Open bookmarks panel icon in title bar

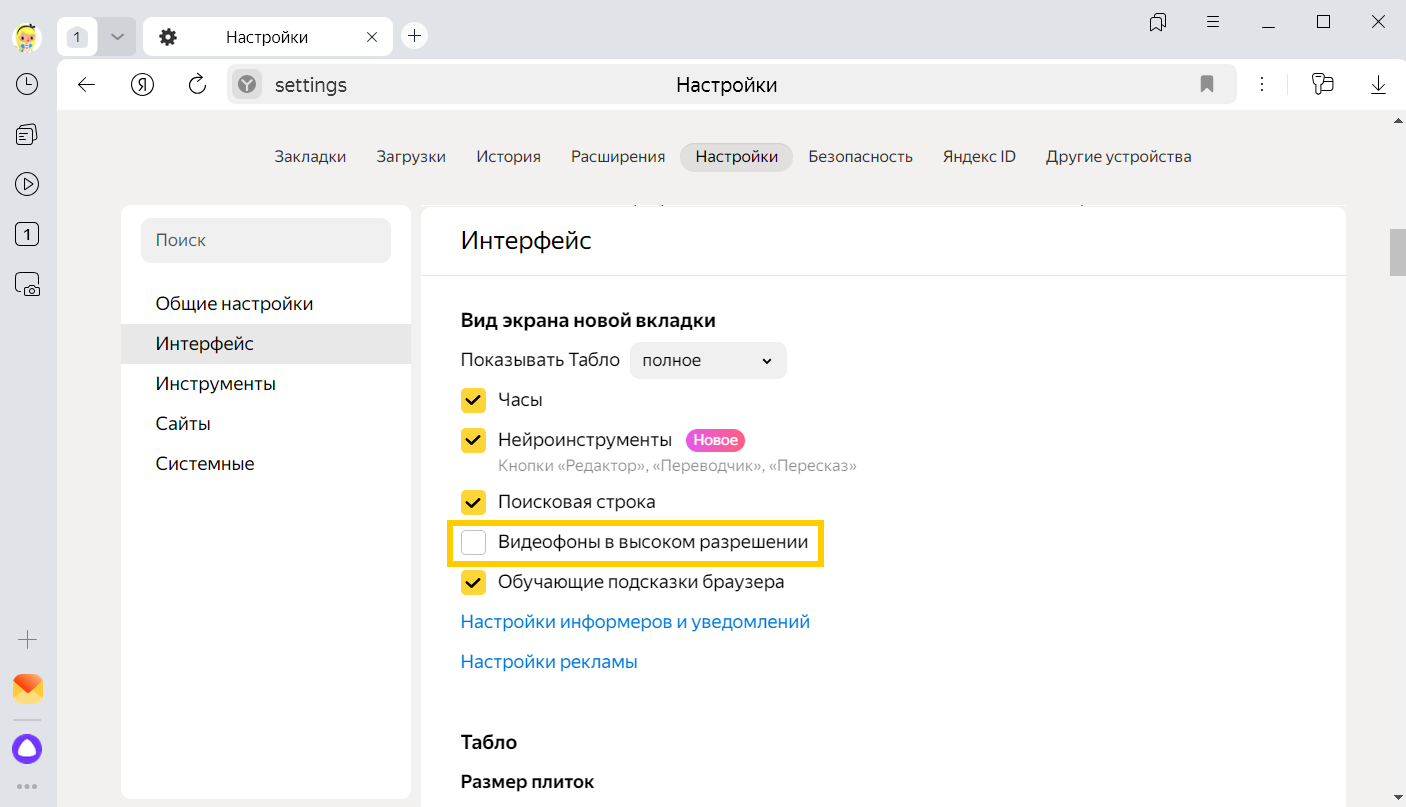coord(1158,22)
